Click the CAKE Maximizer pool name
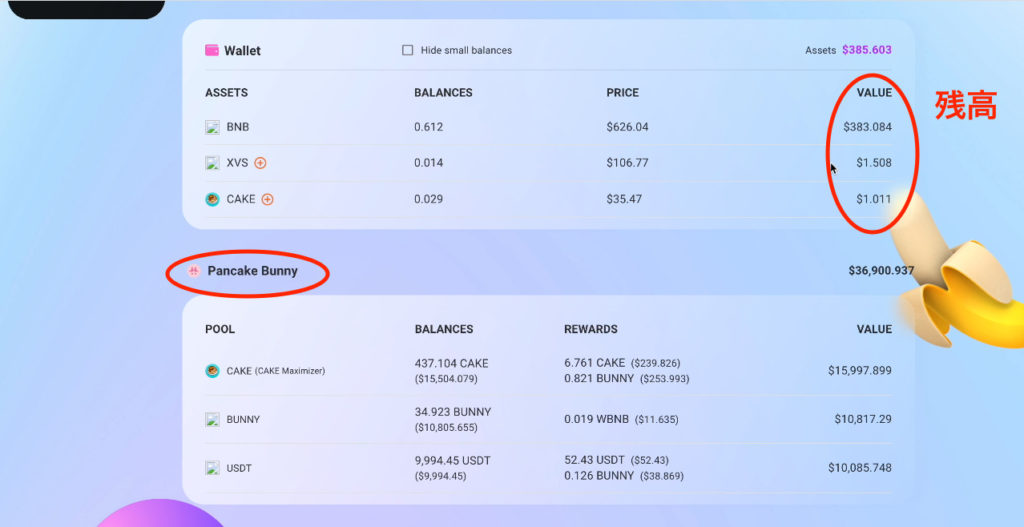The width and height of the screenshot is (1024, 527). (276, 371)
